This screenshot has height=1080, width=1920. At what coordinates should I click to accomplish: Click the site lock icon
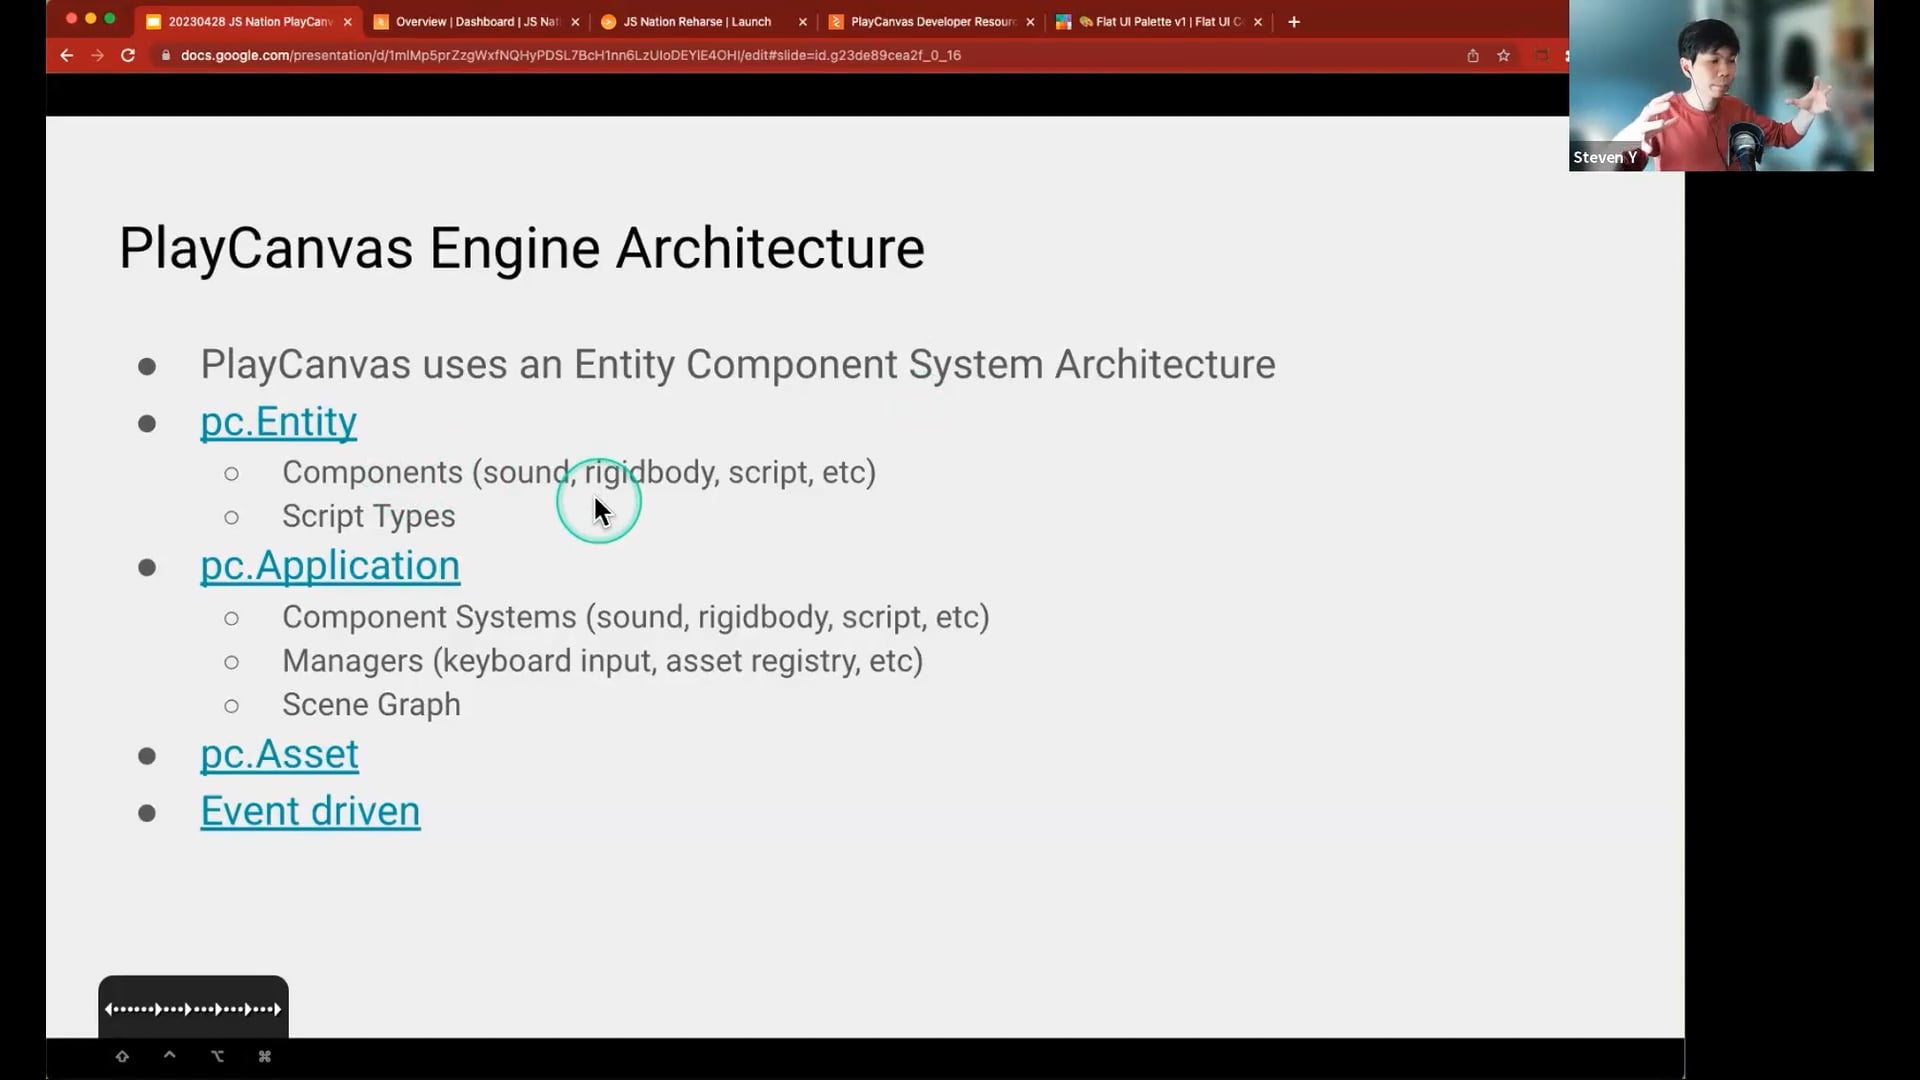(x=166, y=55)
